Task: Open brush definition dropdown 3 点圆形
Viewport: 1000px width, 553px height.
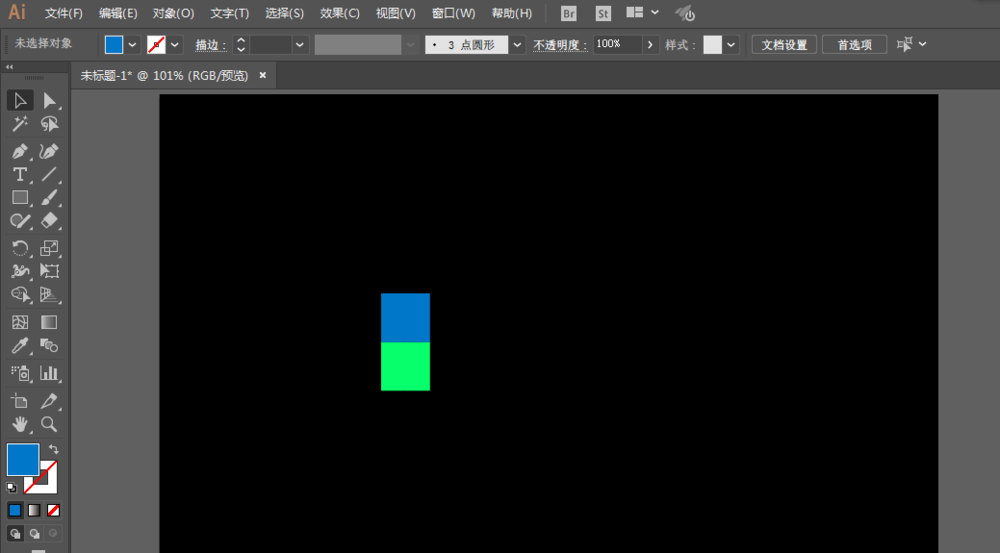Action: tap(517, 45)
